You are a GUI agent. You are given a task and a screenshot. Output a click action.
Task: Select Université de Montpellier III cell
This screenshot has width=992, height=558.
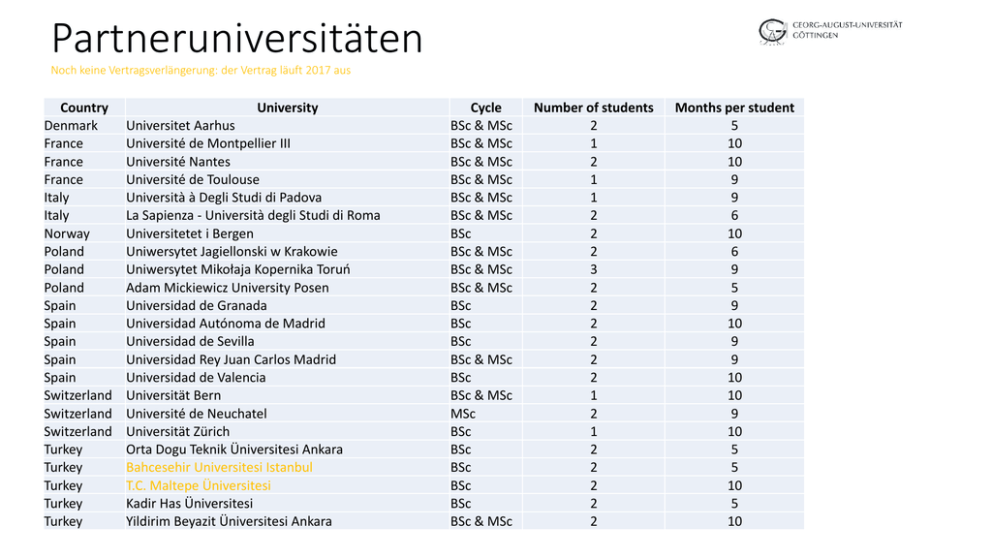[208, 144]
